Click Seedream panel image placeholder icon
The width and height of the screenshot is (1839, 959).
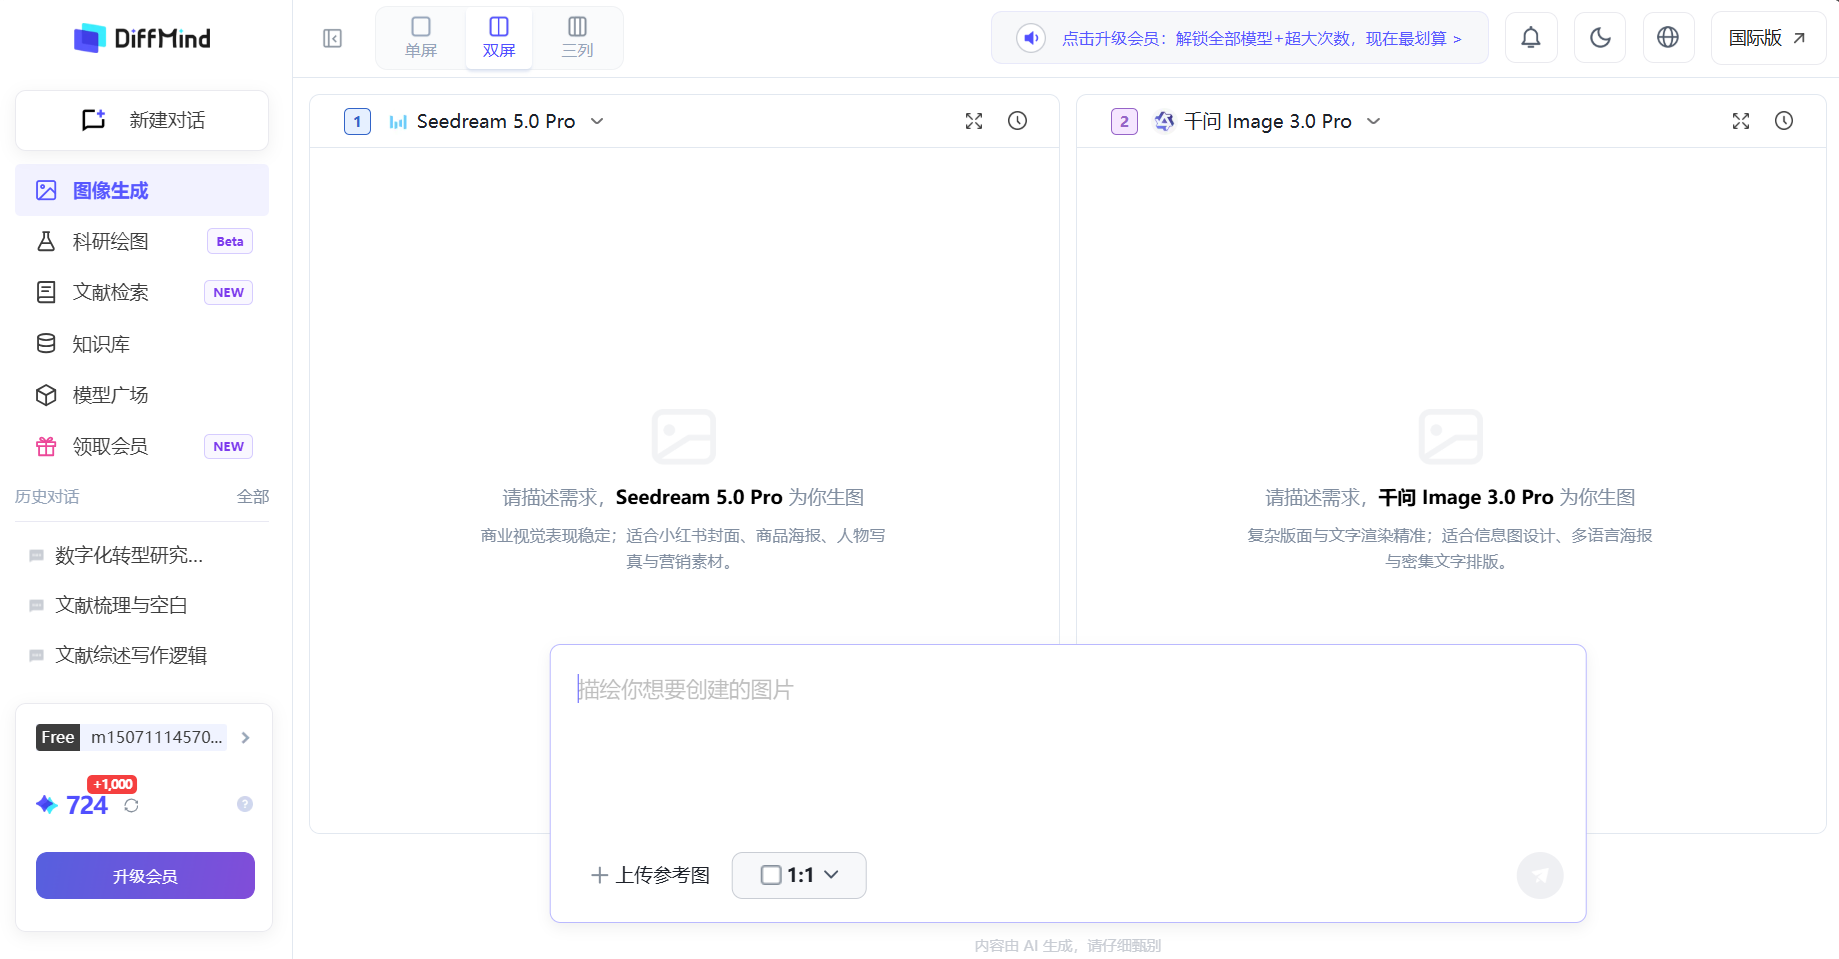pos(684,437)
